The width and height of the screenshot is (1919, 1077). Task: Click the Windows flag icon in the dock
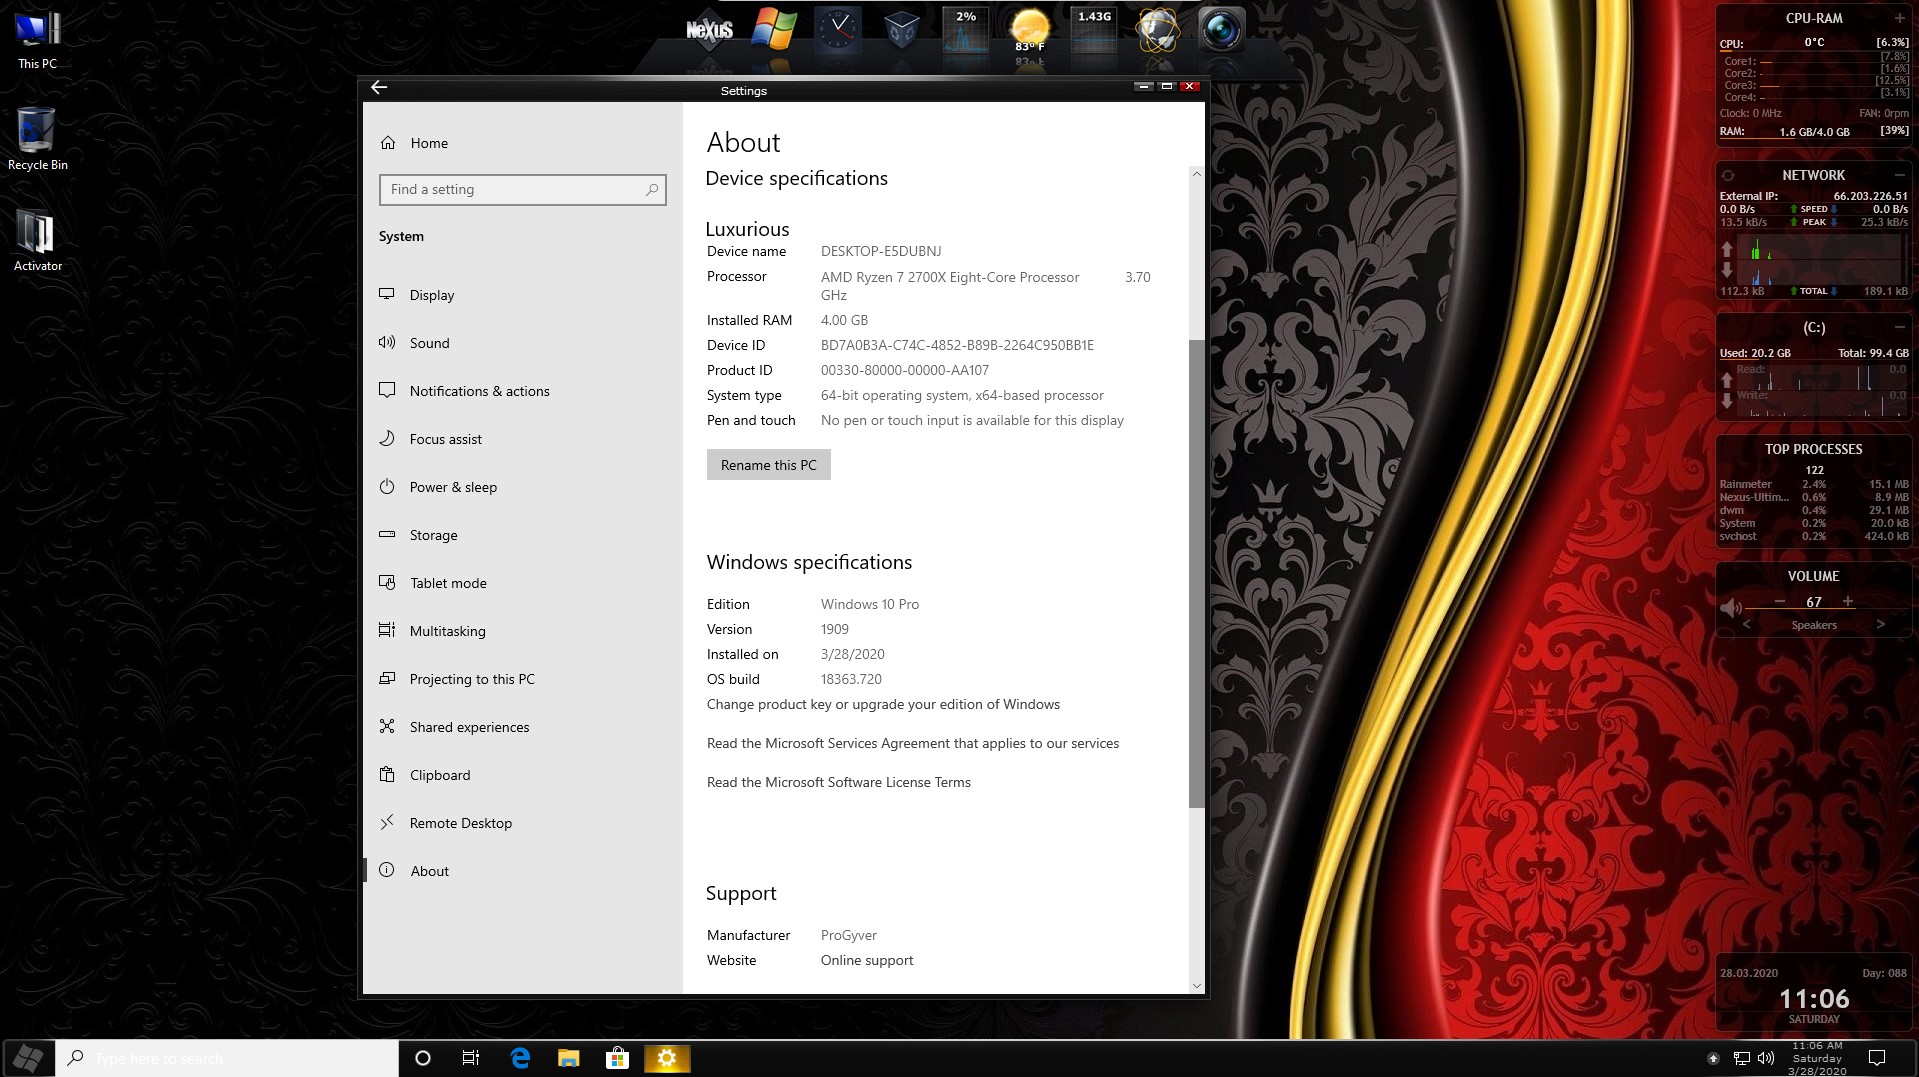coord(774,30)
